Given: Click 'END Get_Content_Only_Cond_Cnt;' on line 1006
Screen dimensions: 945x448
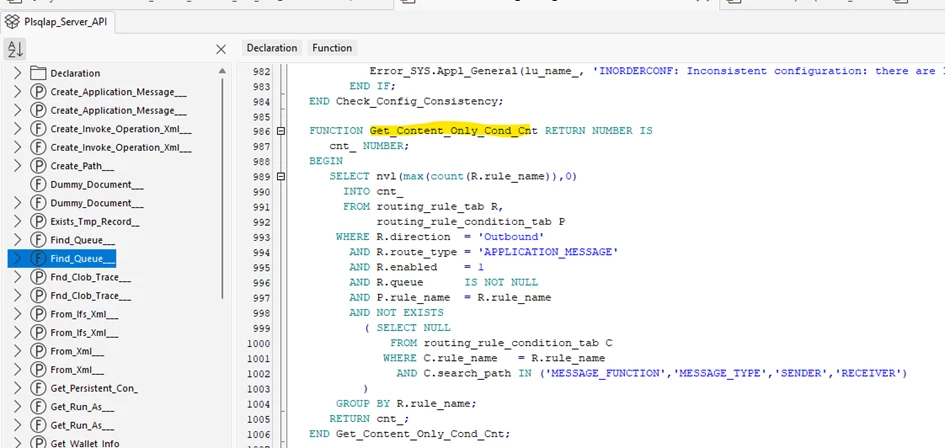Looking at the screenshot, I should pos(409,434).
